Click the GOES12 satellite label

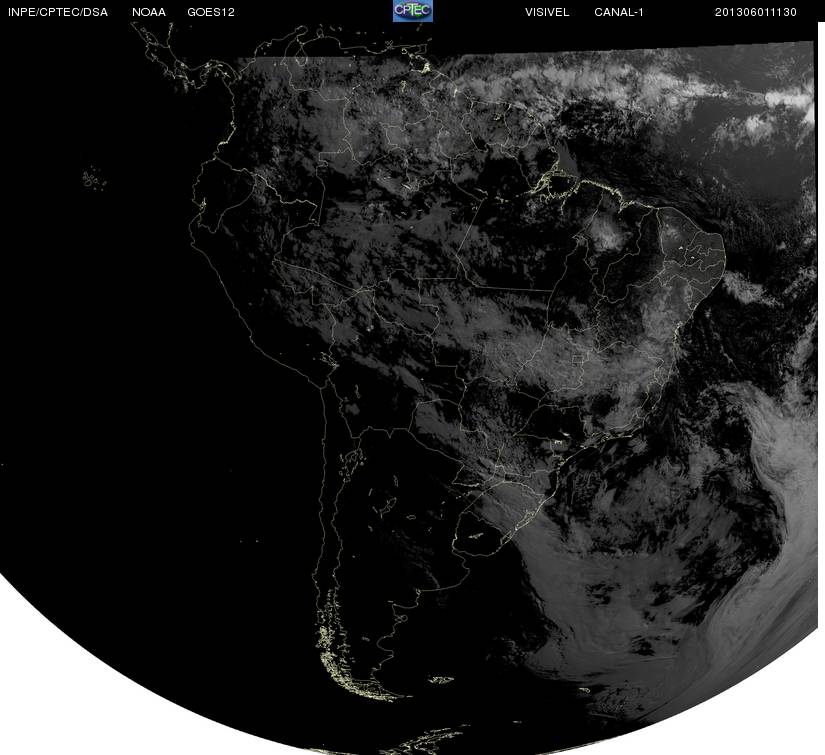210,12
